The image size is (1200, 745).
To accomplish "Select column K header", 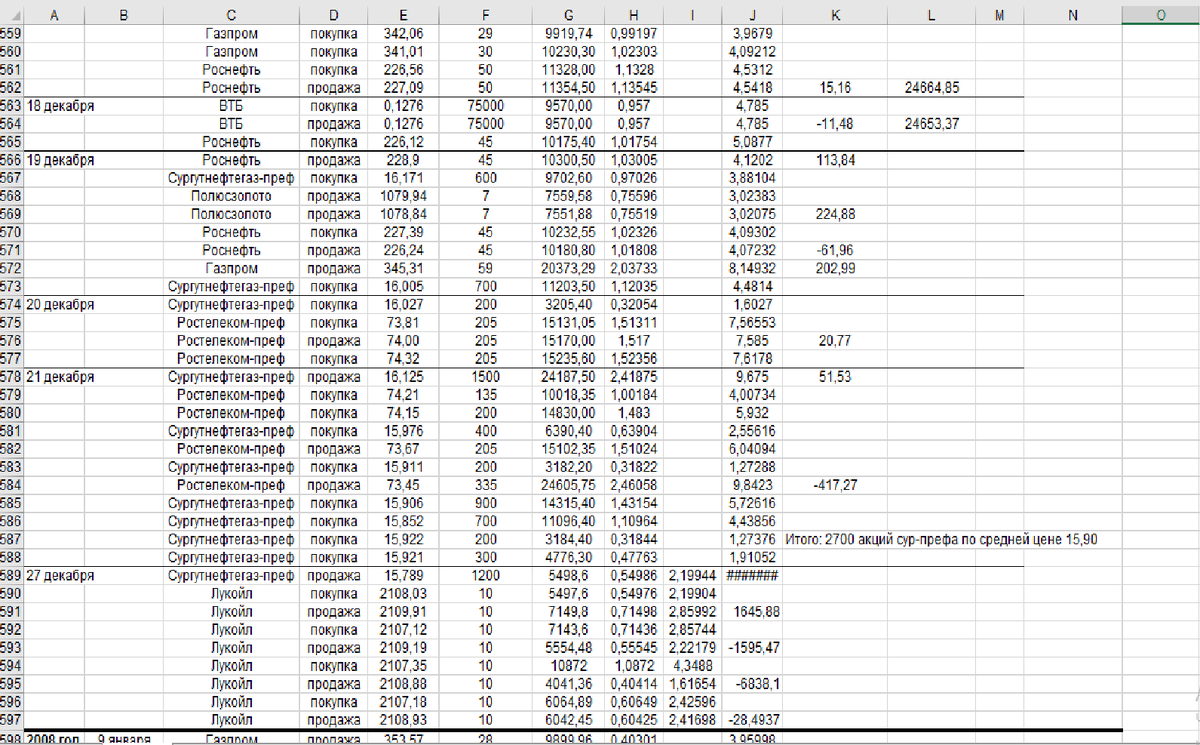I will (x=835, y=15).
